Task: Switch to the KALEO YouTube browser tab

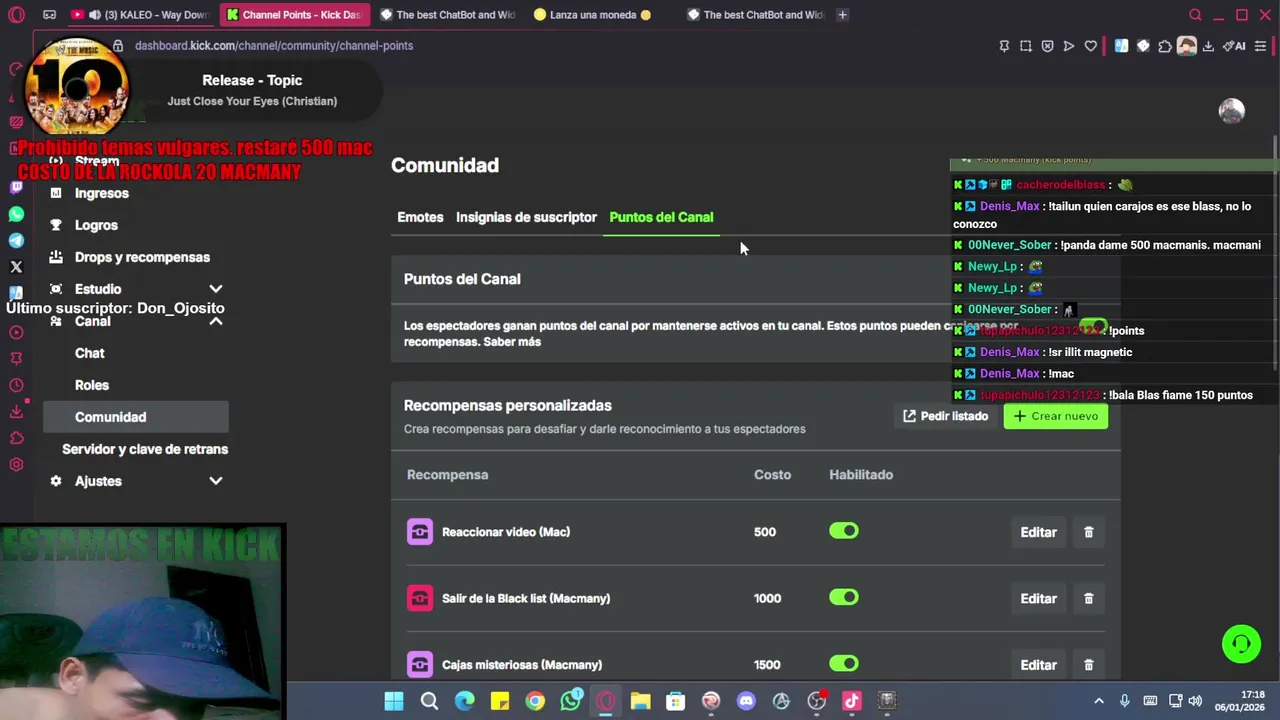Action: click(x=140, y=15)
